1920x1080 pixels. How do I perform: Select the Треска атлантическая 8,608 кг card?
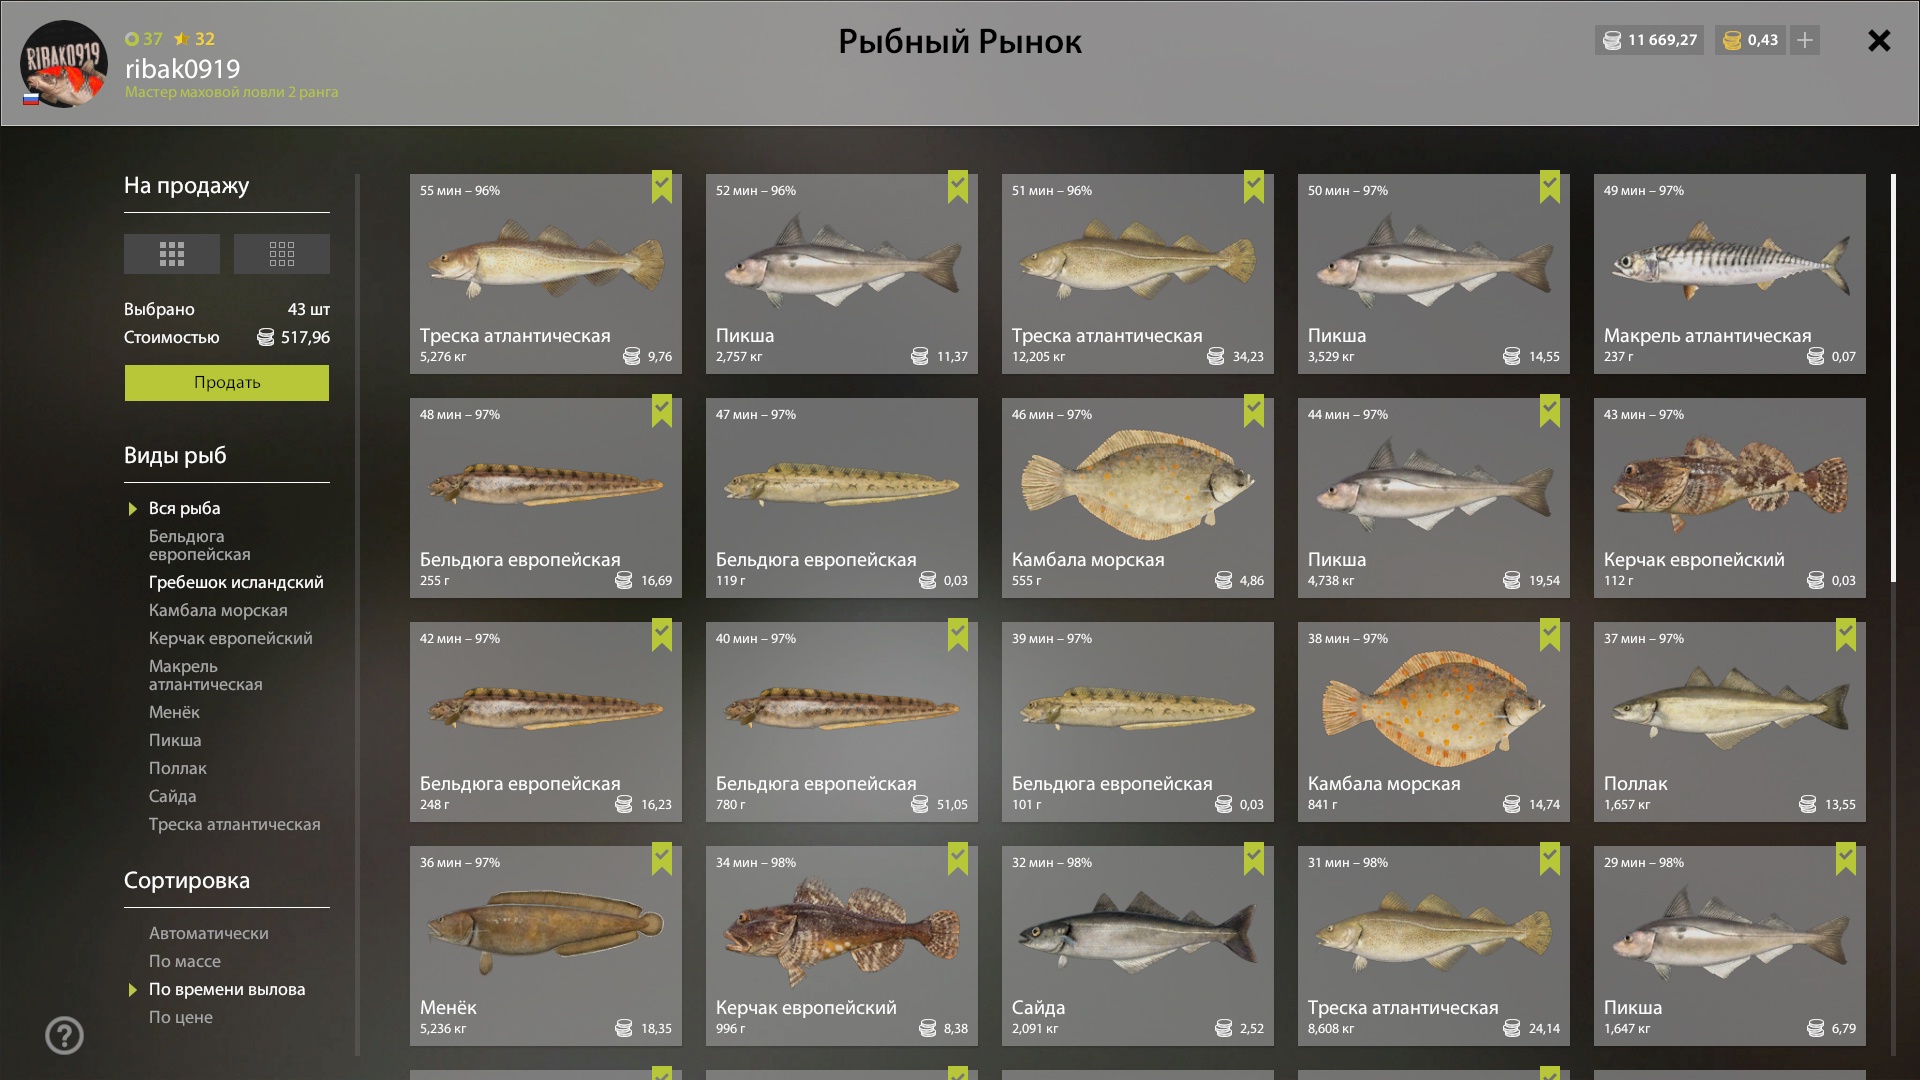[x=1434, y=946]
